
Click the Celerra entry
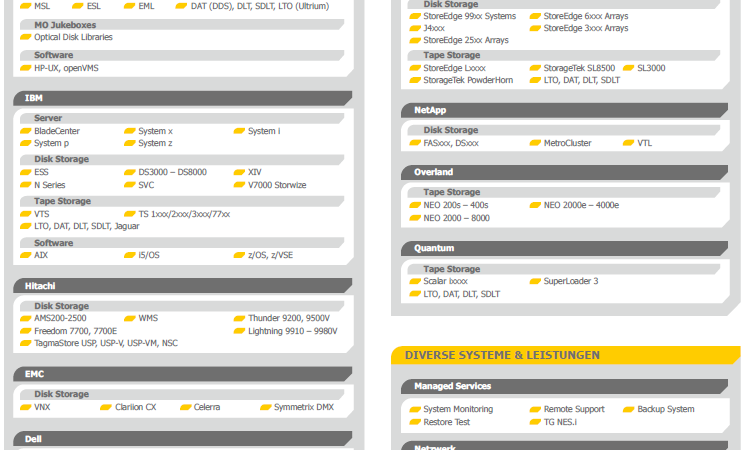(x=207, y=407)
